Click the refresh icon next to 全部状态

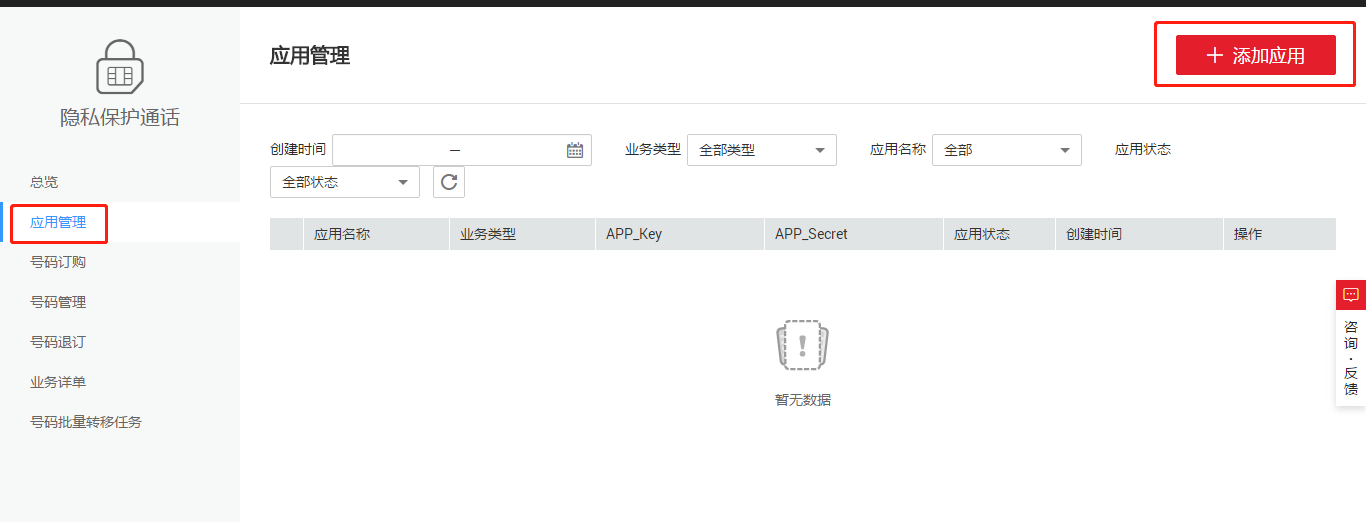pyautogui.click(x=449, y=182)
